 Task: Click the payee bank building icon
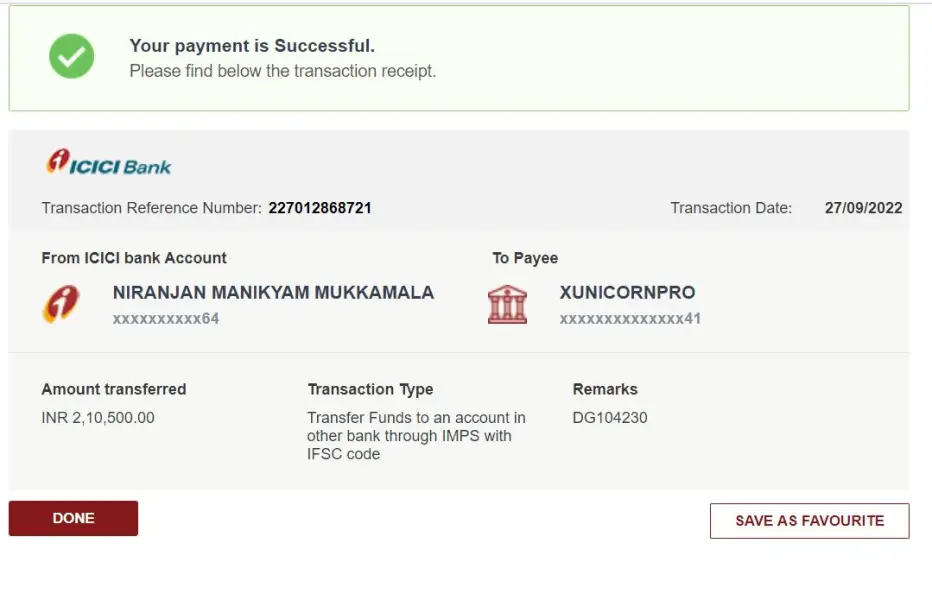(x=508, y=304)
